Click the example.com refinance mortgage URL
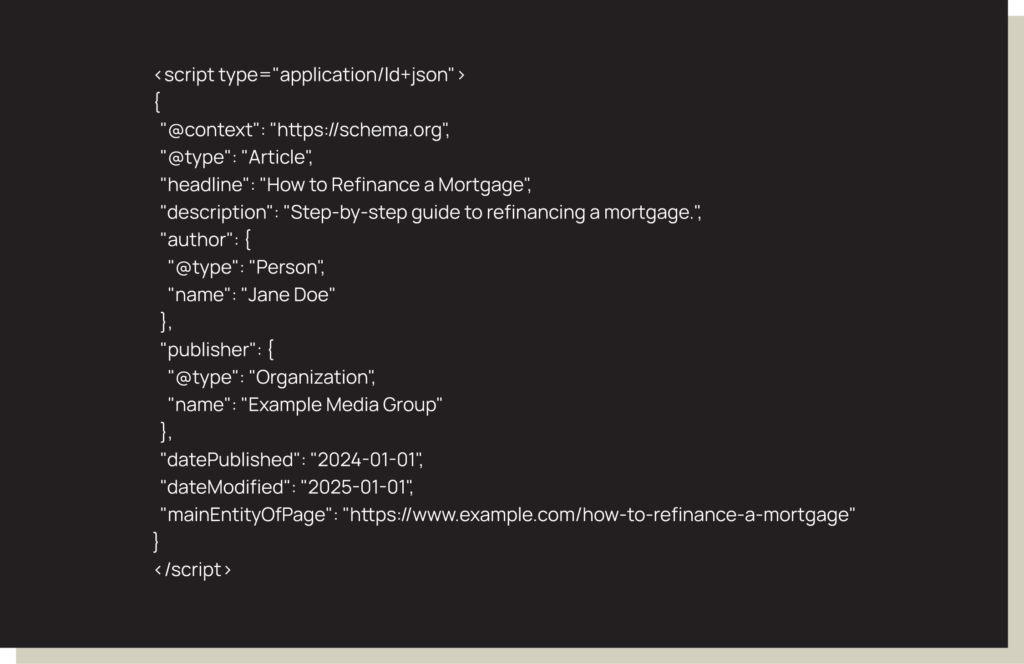1024x664 pixels. (599, 515)
